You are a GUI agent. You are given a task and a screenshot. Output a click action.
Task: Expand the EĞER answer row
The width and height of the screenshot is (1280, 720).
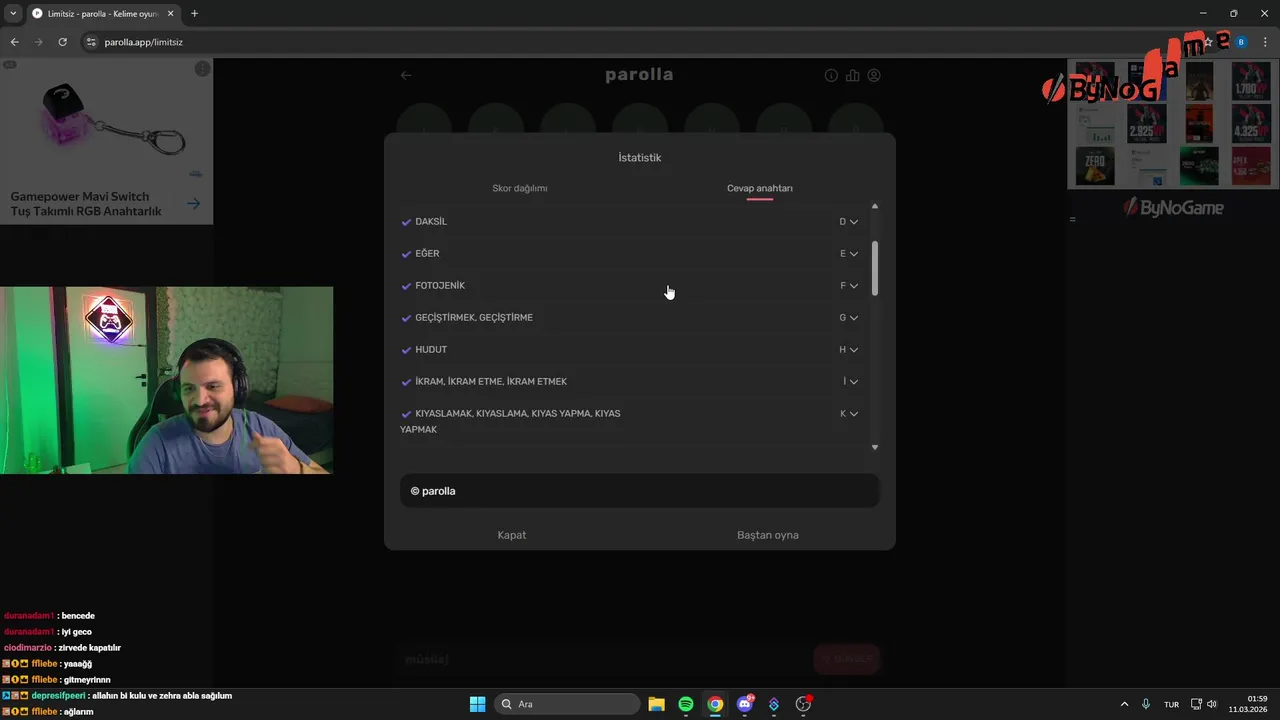coord(853,254)
